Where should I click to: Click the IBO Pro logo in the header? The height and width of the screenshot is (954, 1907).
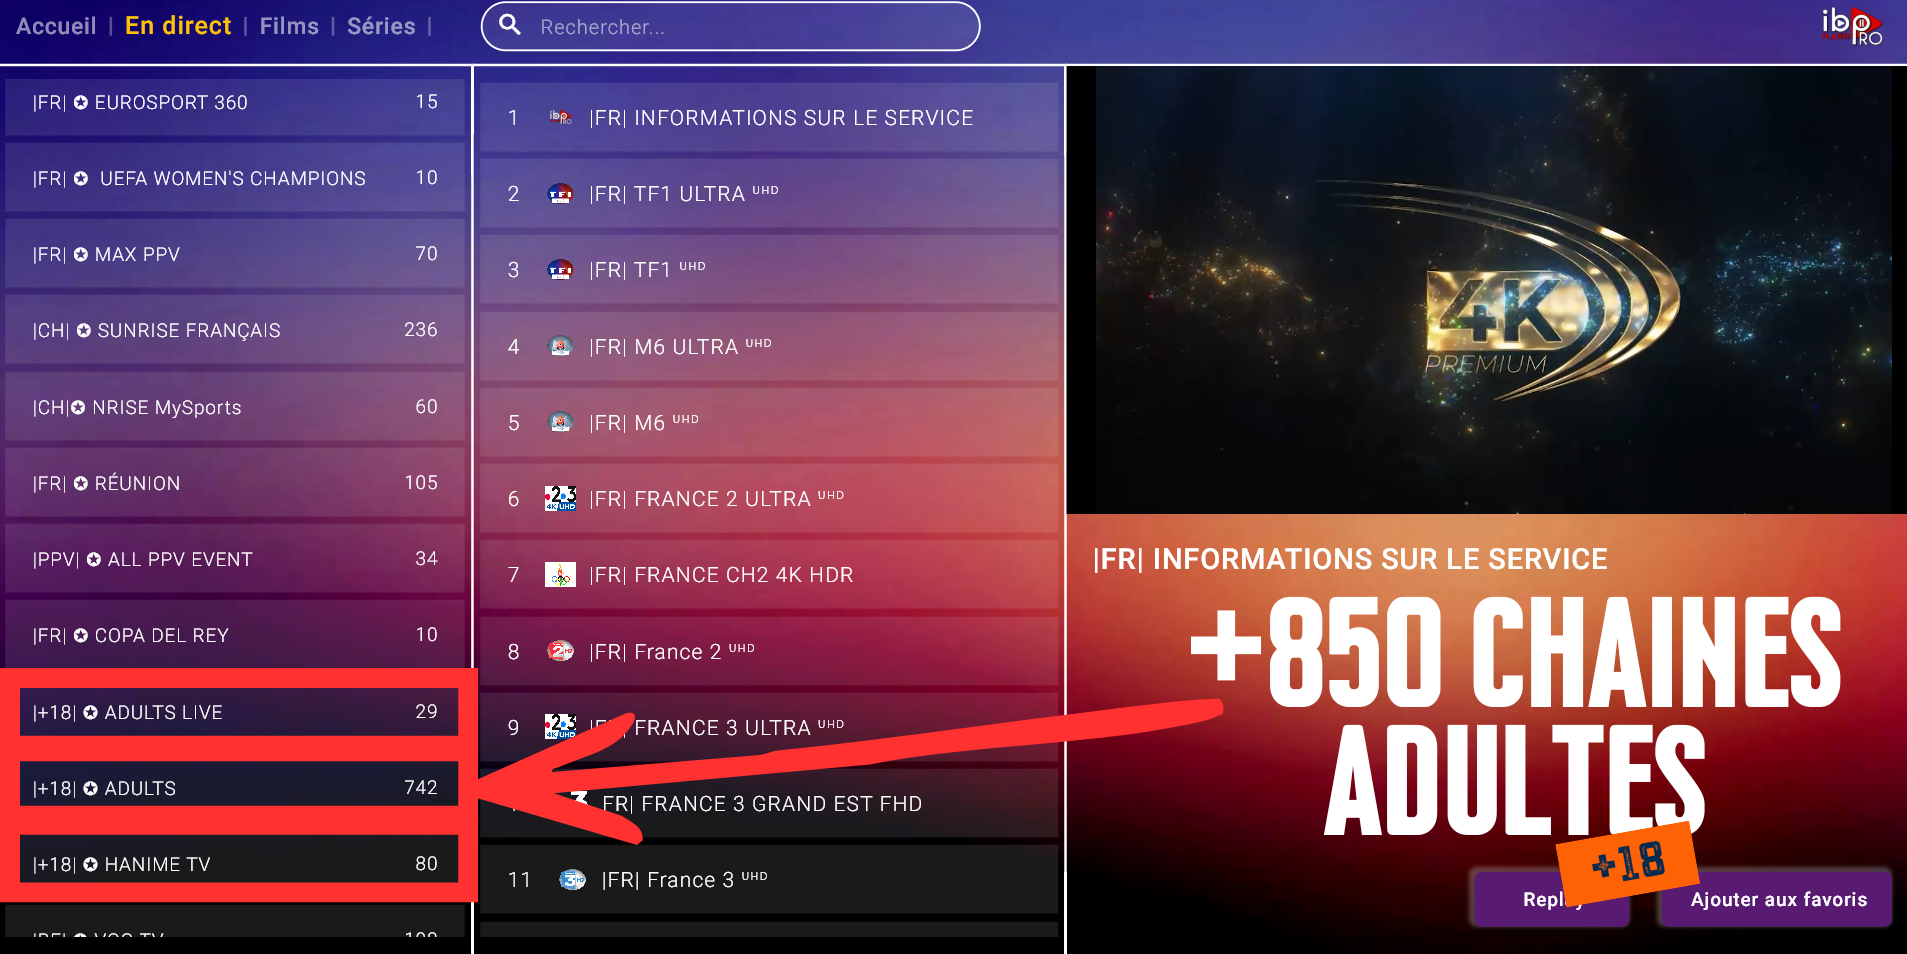[1851, 26]
